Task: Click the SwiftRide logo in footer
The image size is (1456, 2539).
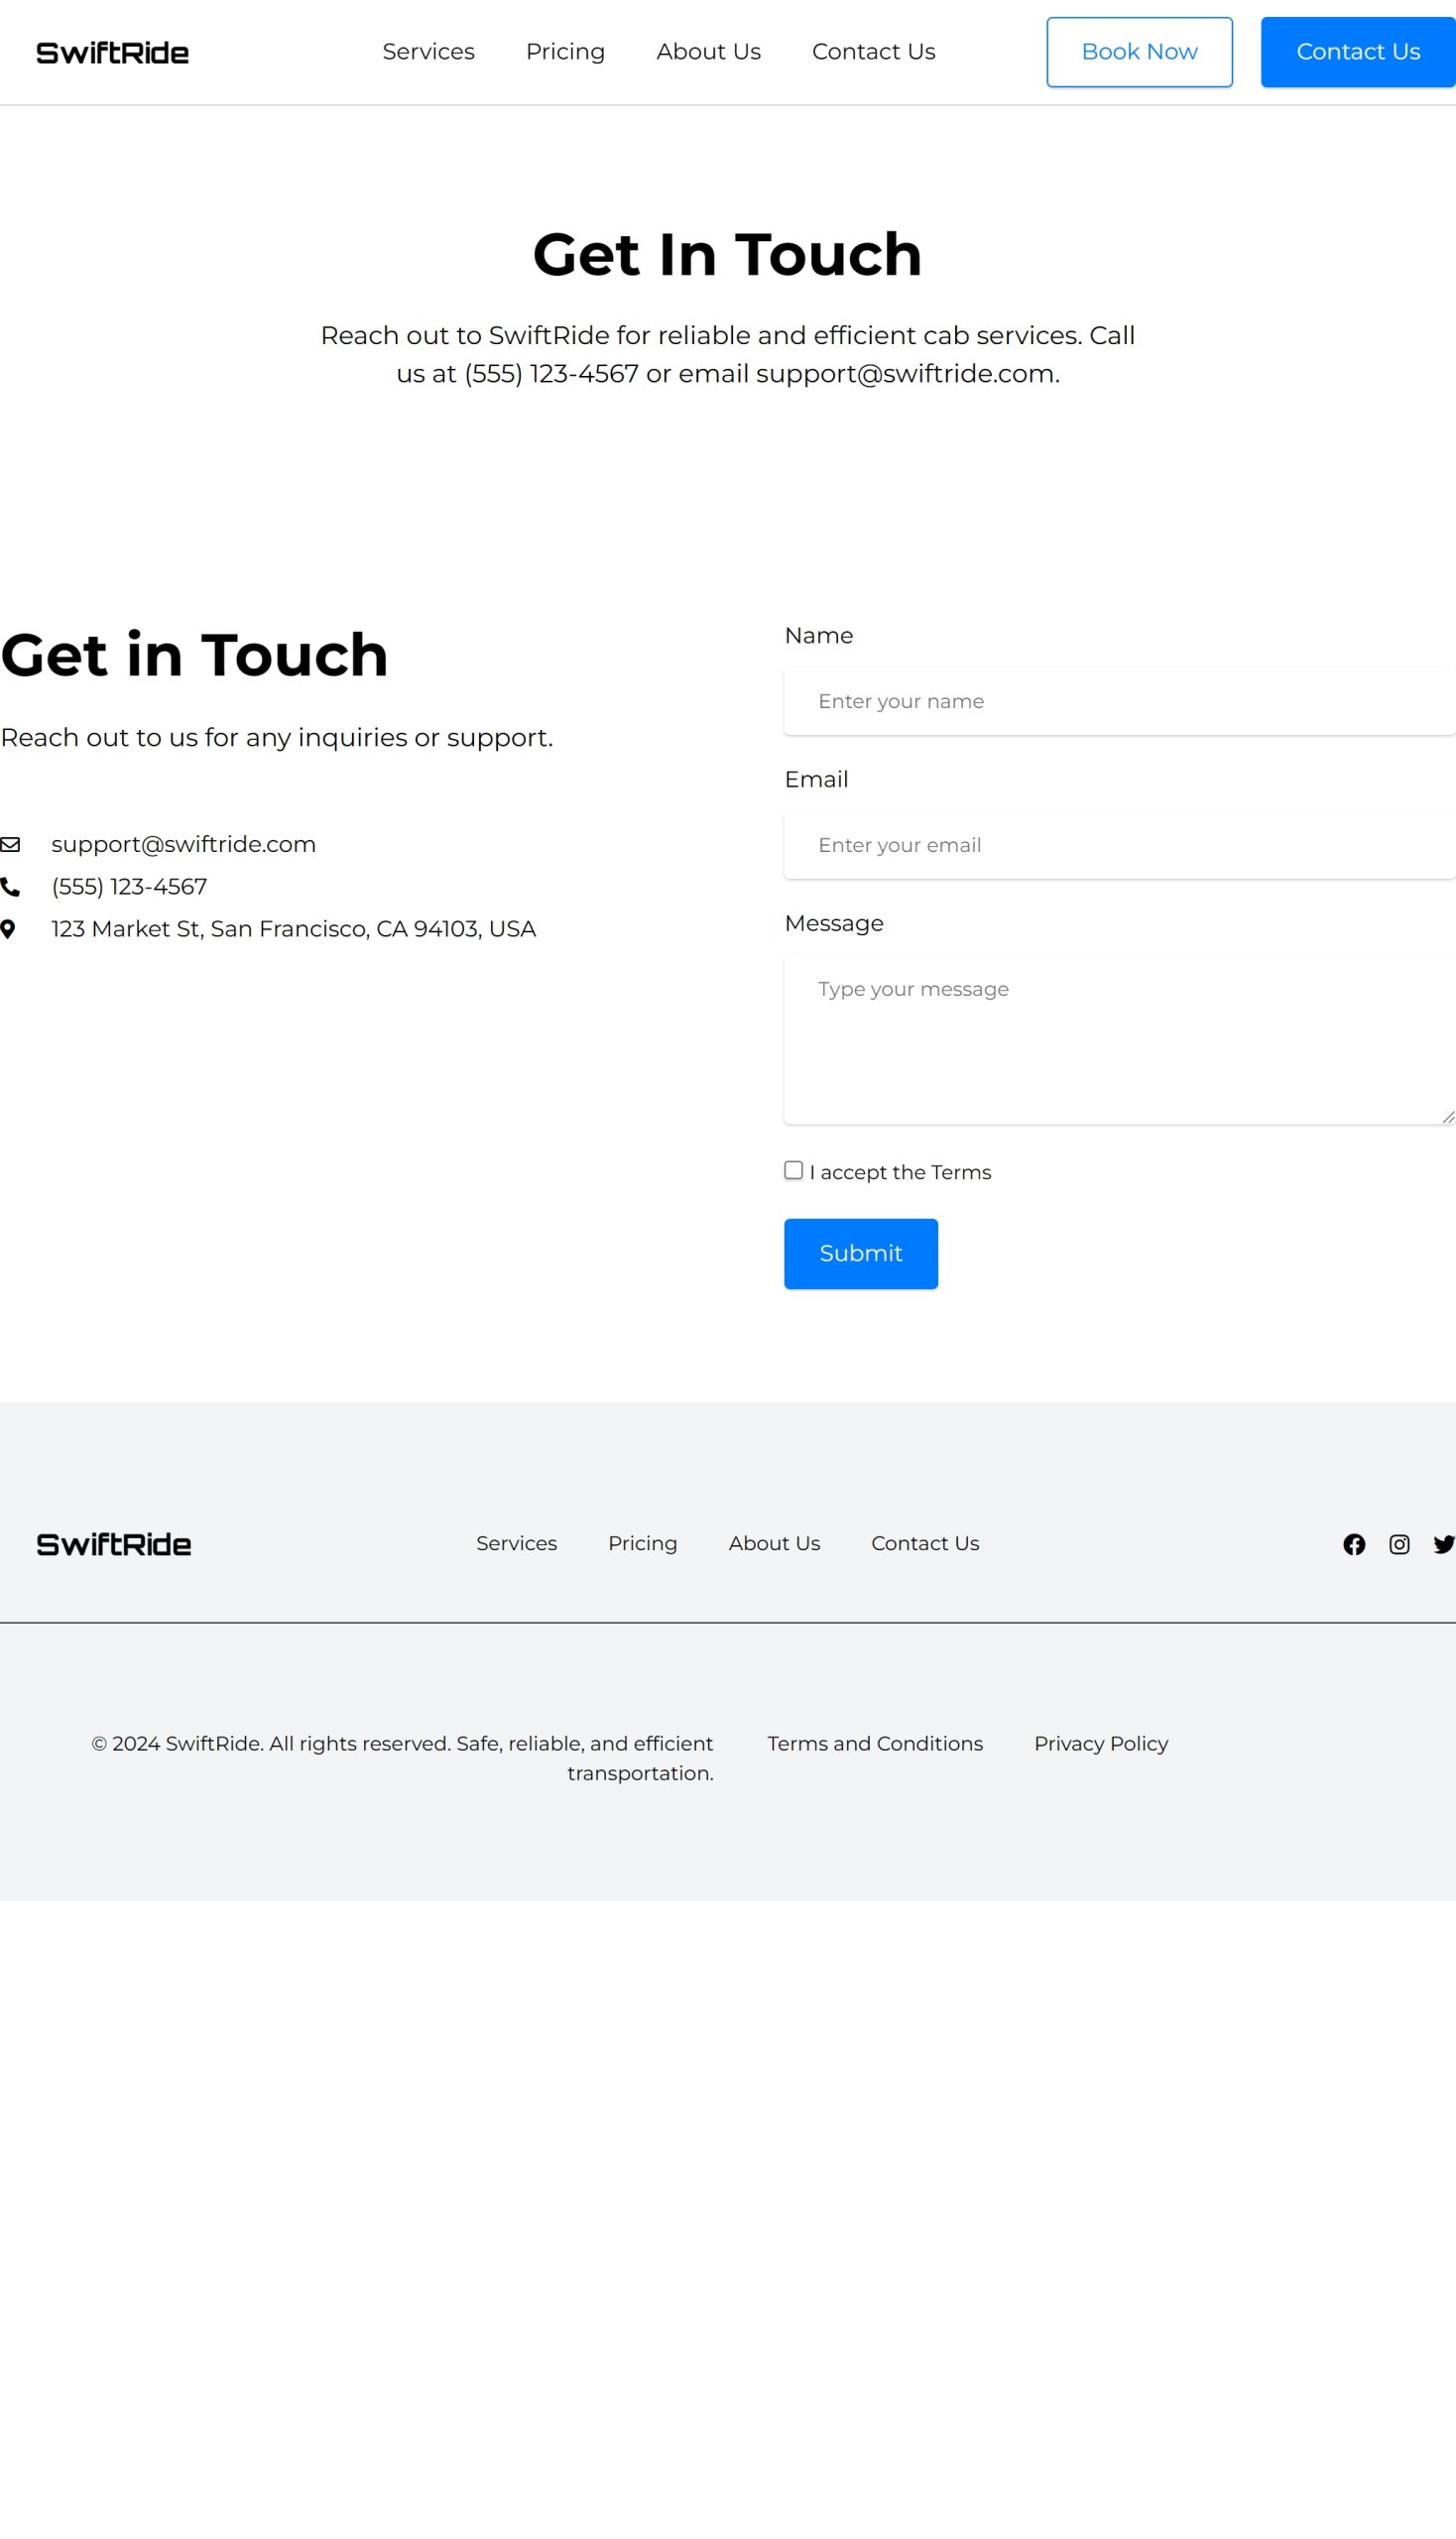Action: pyautogui.click(x=113, y=1544)
